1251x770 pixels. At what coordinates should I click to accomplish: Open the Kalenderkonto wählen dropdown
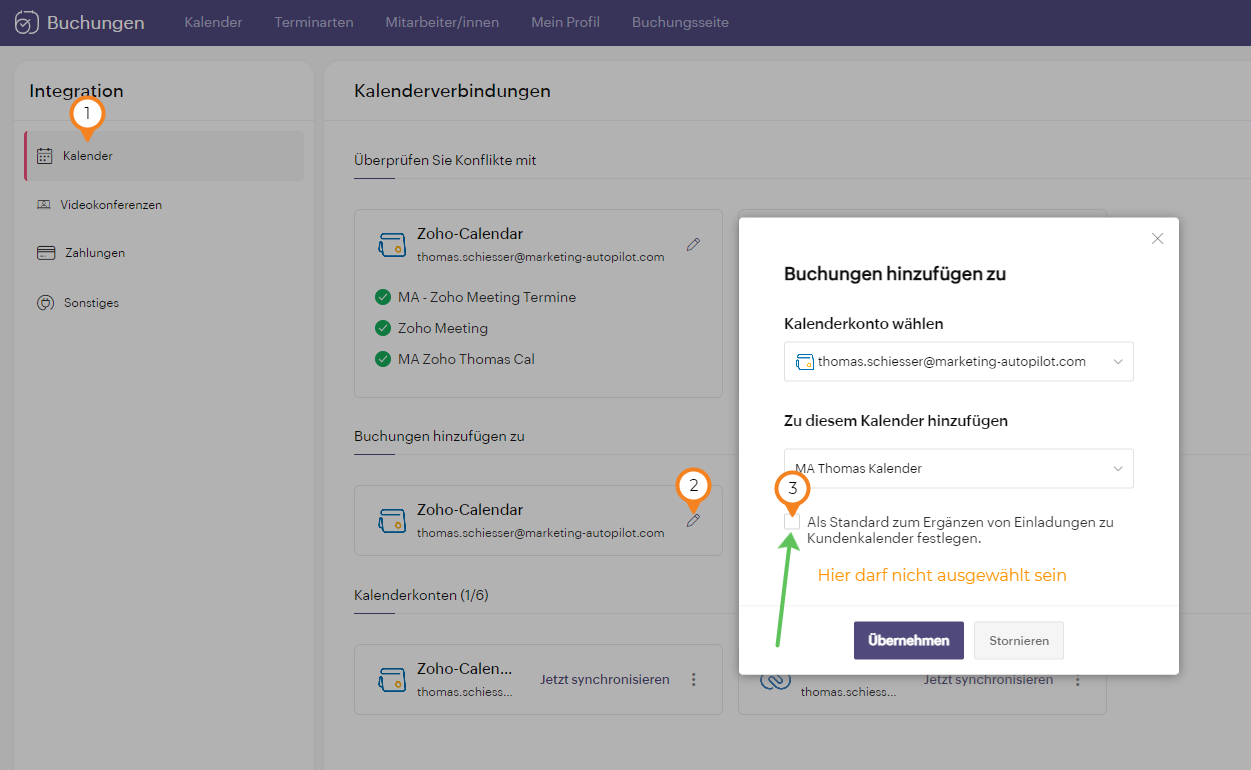[x=958, y=362]
